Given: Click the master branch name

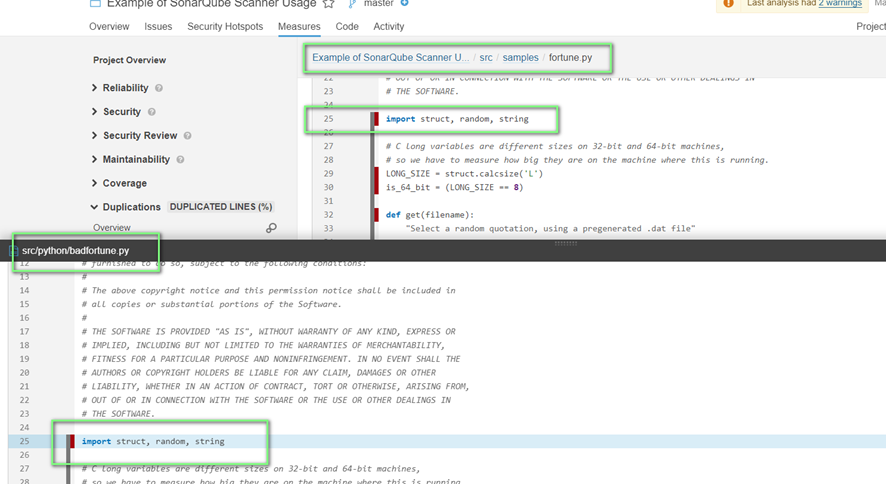Looking at the screenshot, I should click(x=379, y=3).
